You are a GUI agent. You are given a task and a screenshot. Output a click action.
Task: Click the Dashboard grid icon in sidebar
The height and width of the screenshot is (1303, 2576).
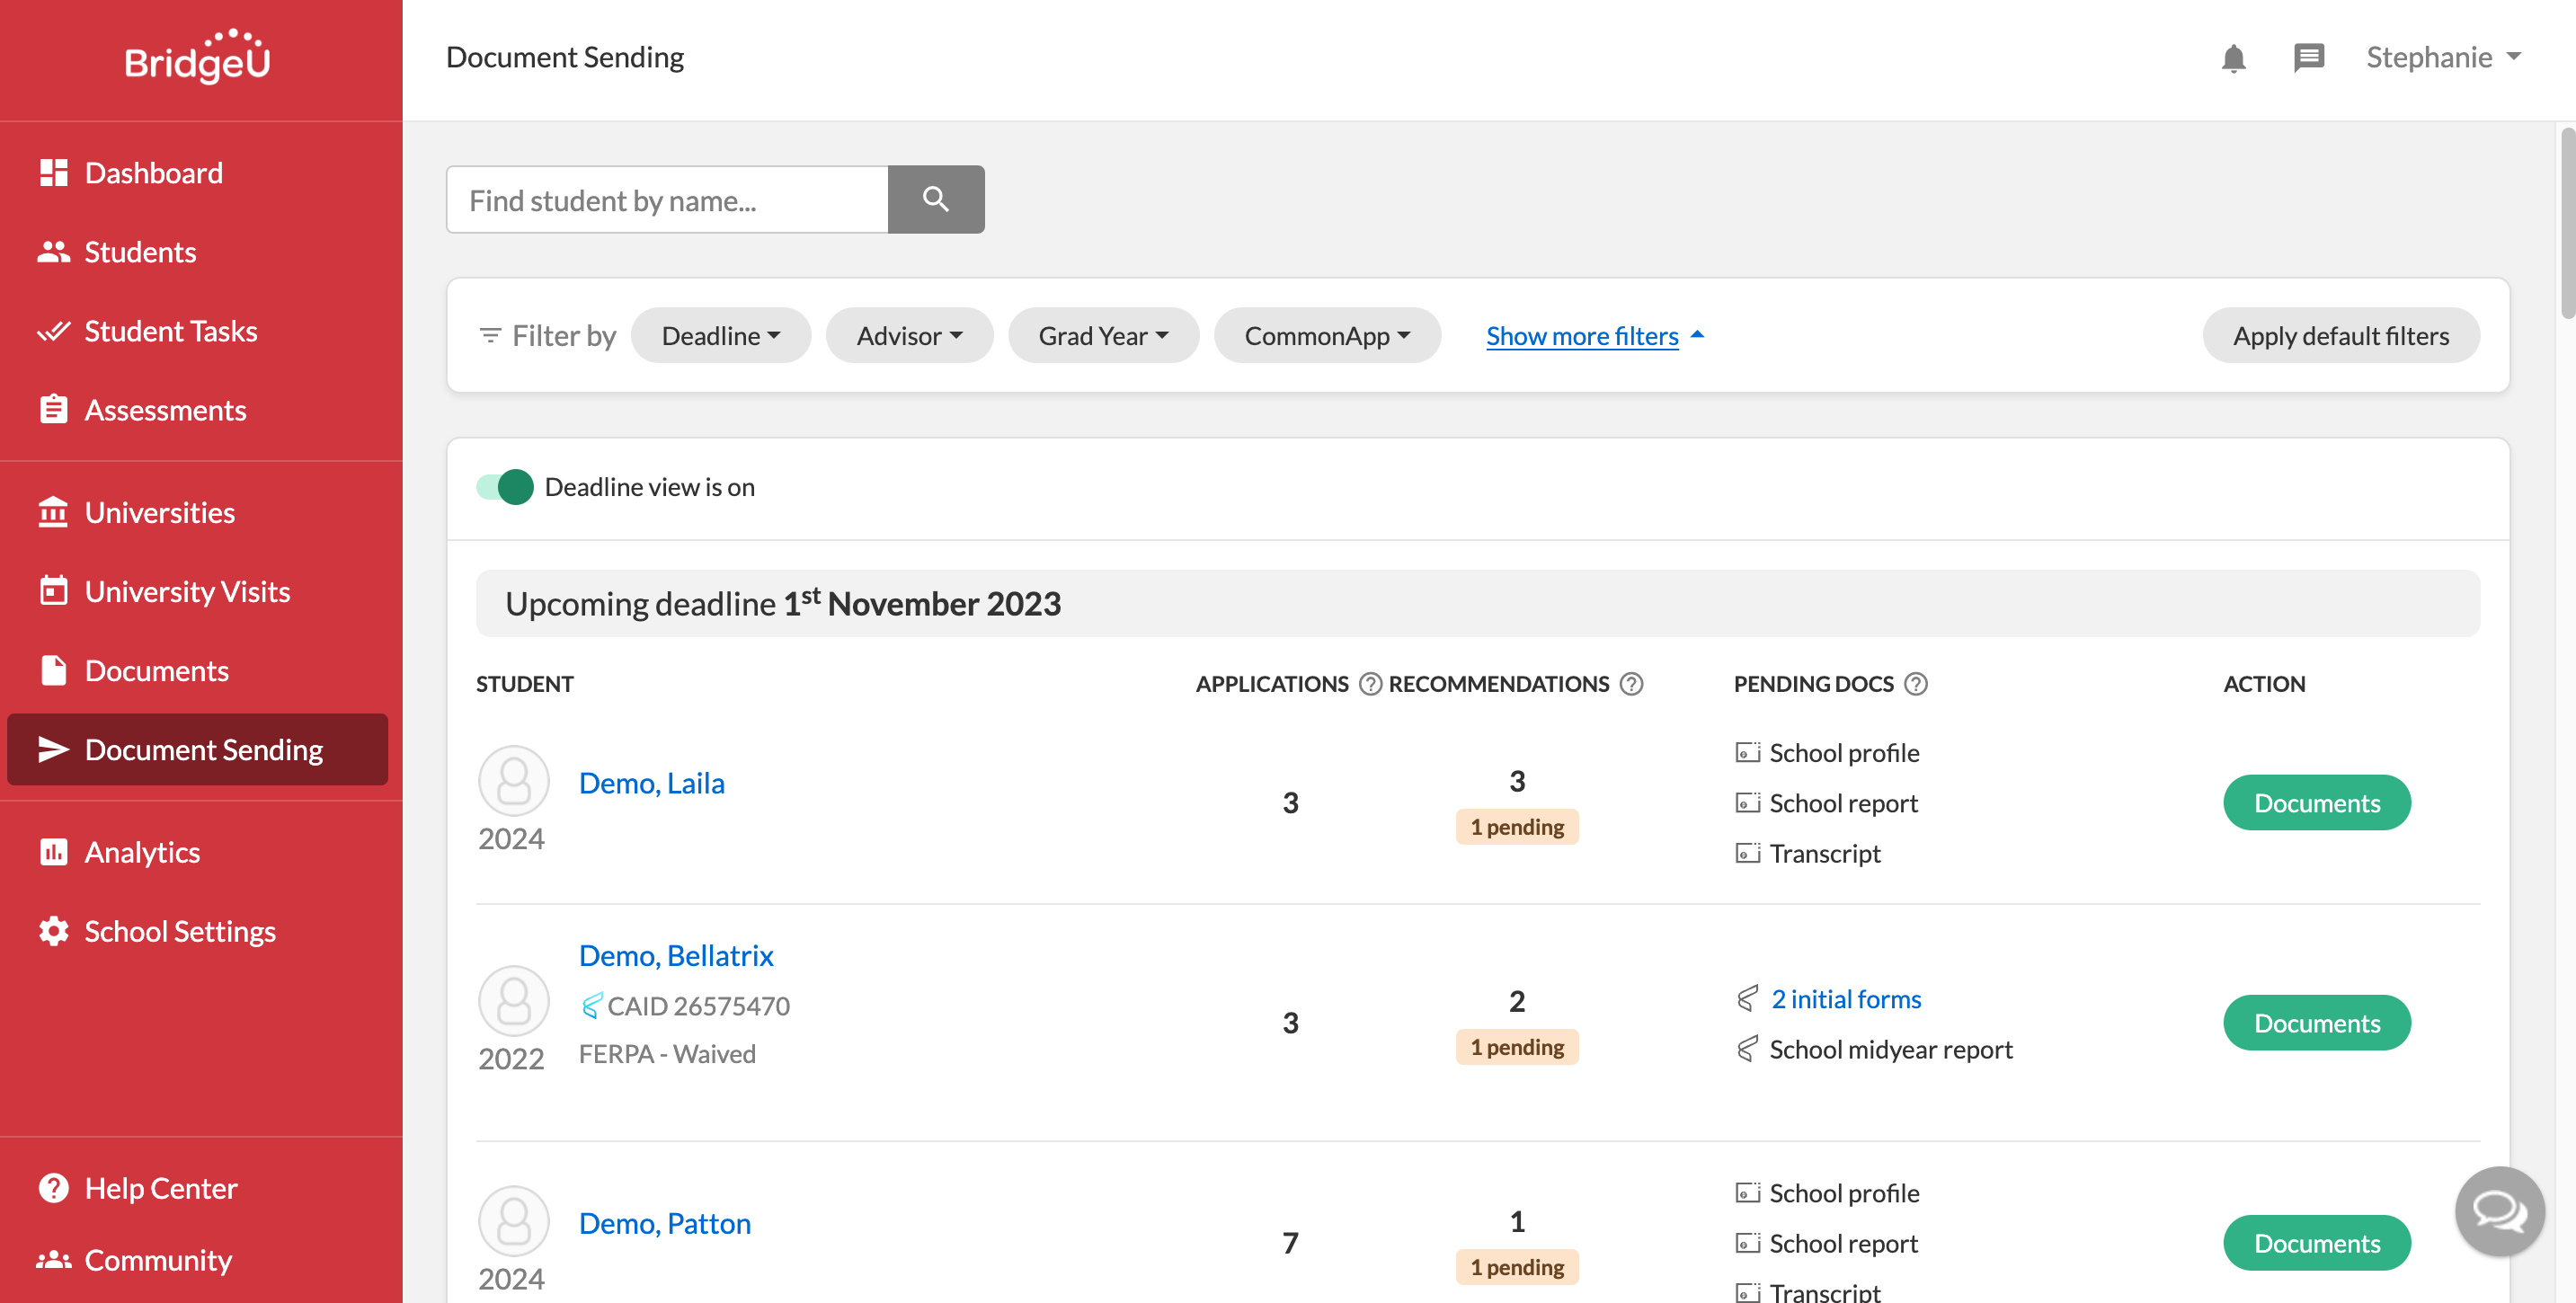point(54,173)
